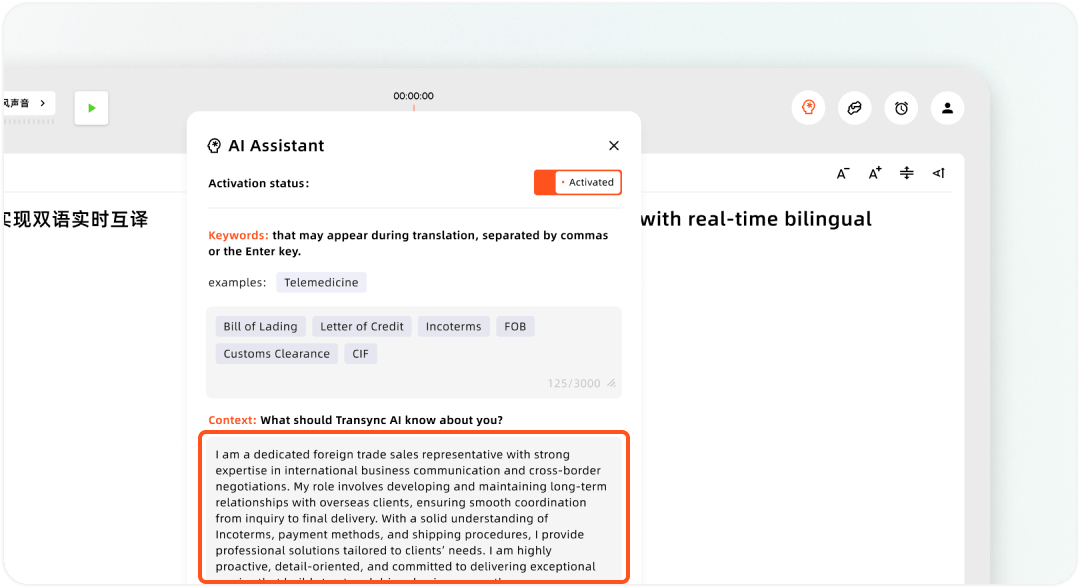Click the 'Activation status:' label

tap(259, 183)
